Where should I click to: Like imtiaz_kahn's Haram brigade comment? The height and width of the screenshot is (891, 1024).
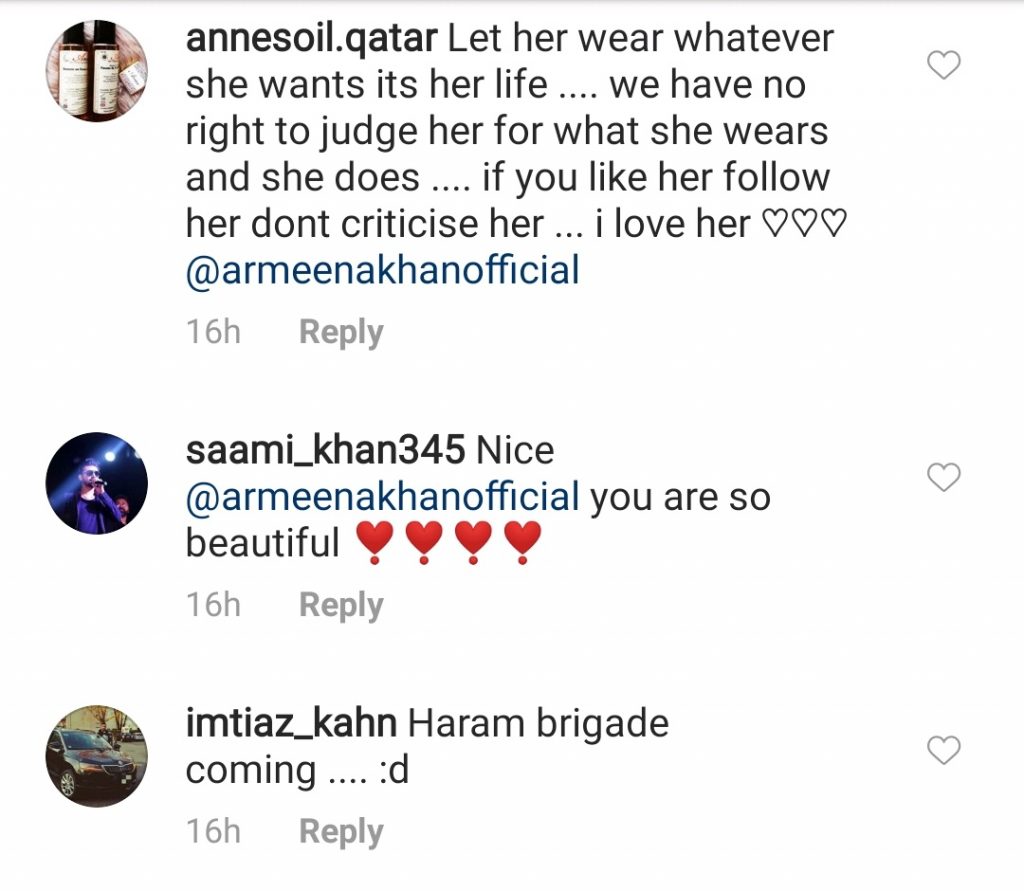point(944,750)
